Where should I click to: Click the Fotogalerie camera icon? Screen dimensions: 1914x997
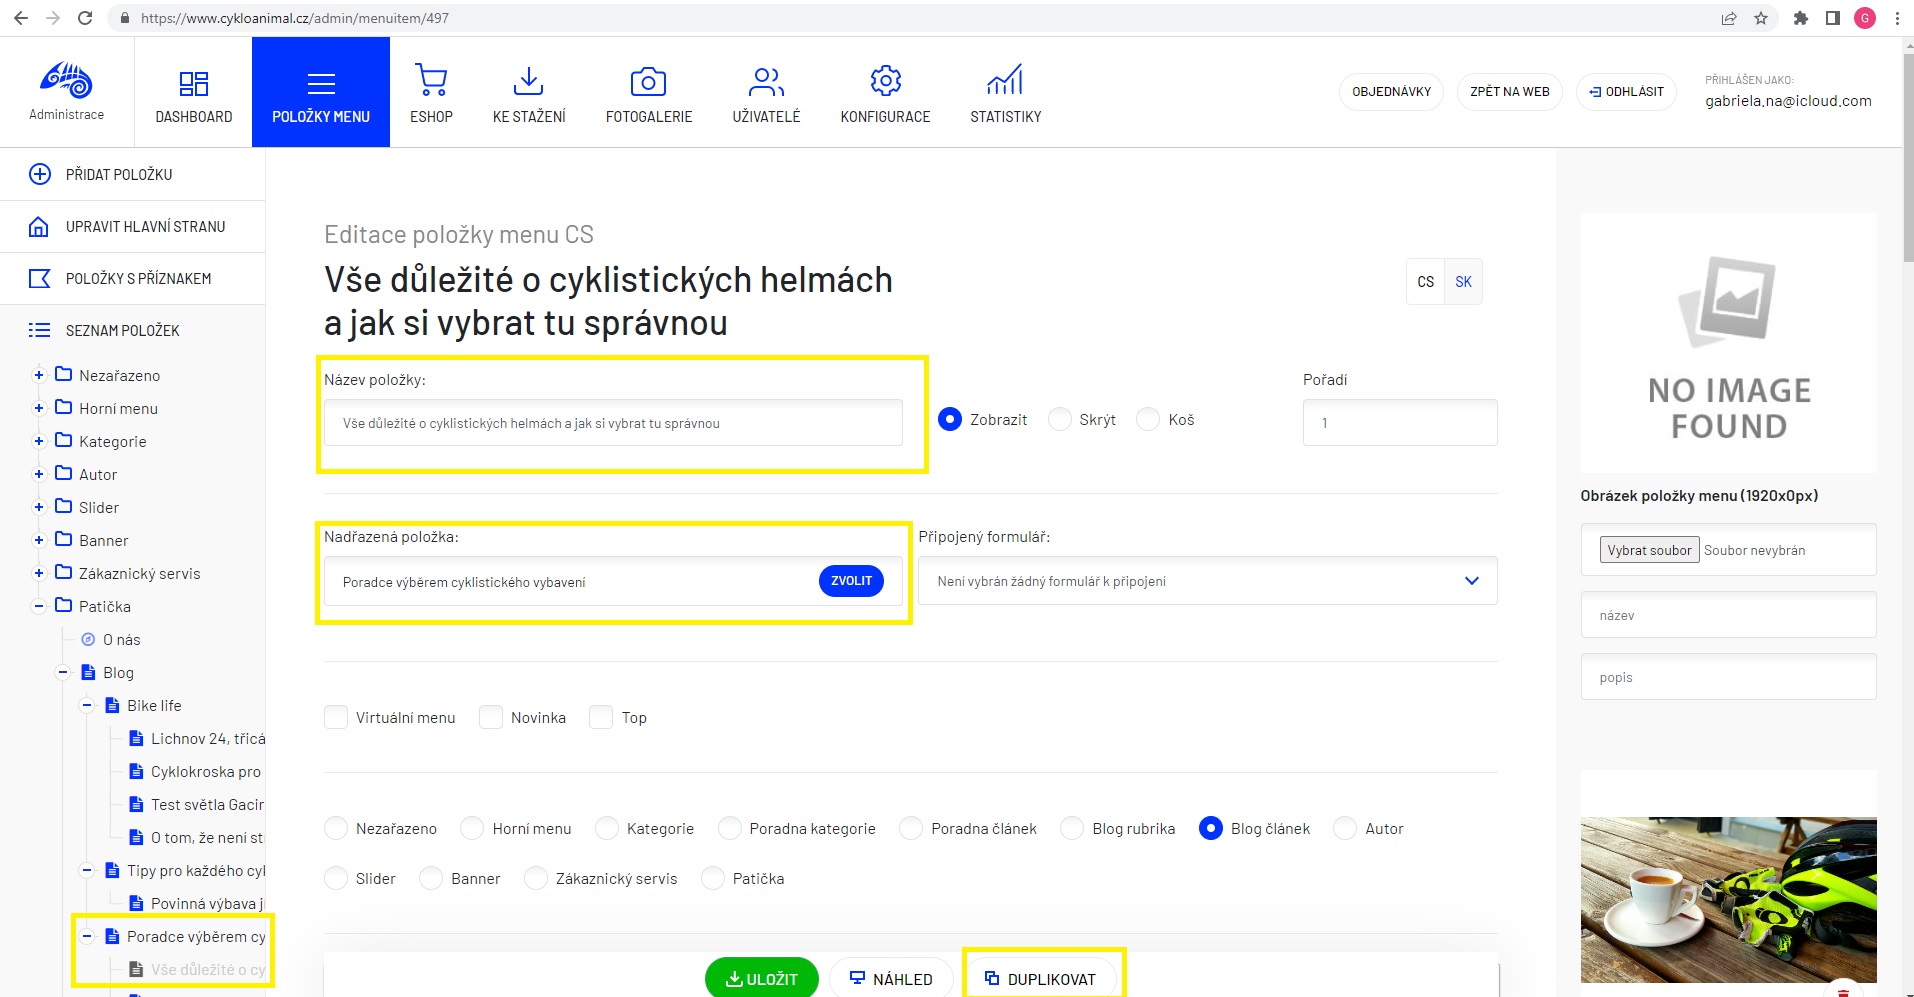click(648, 81)
